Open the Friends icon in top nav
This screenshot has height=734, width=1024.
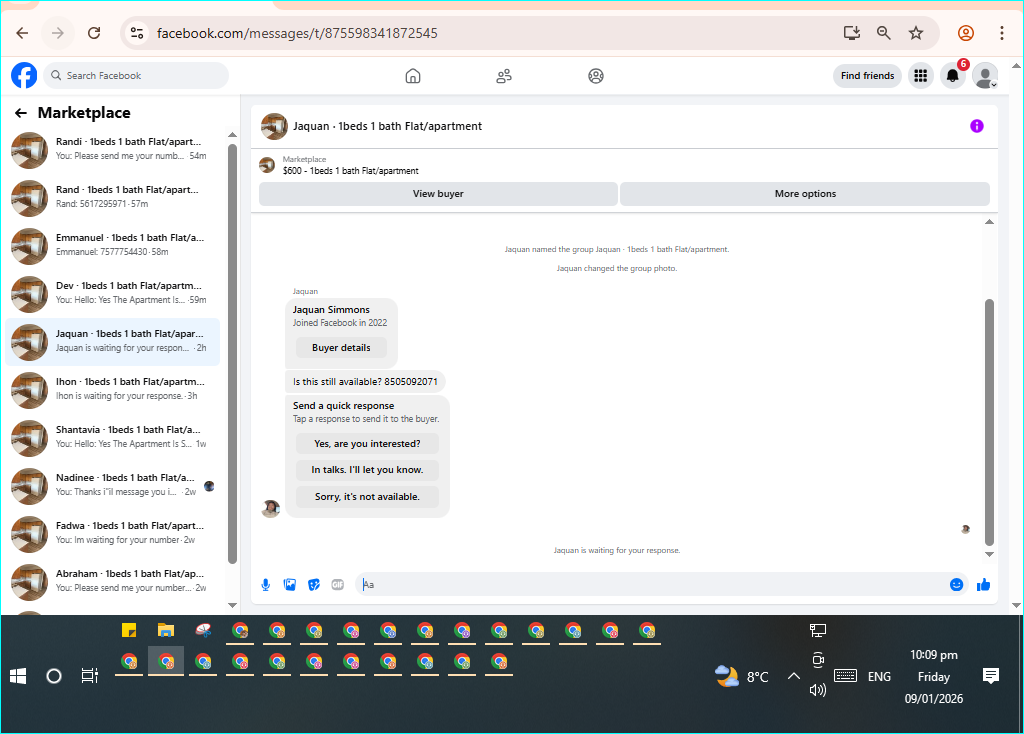504,76
